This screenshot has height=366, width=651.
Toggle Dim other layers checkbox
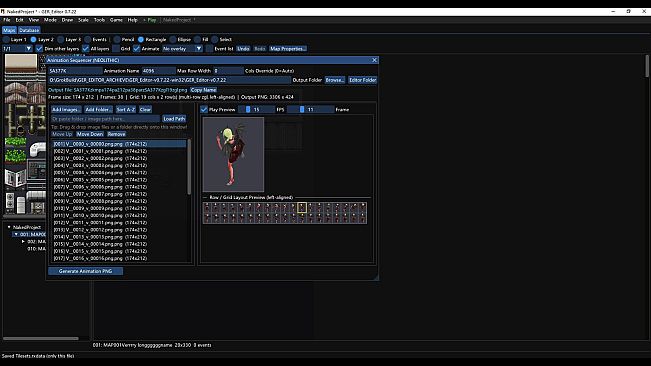pos(39,49)
